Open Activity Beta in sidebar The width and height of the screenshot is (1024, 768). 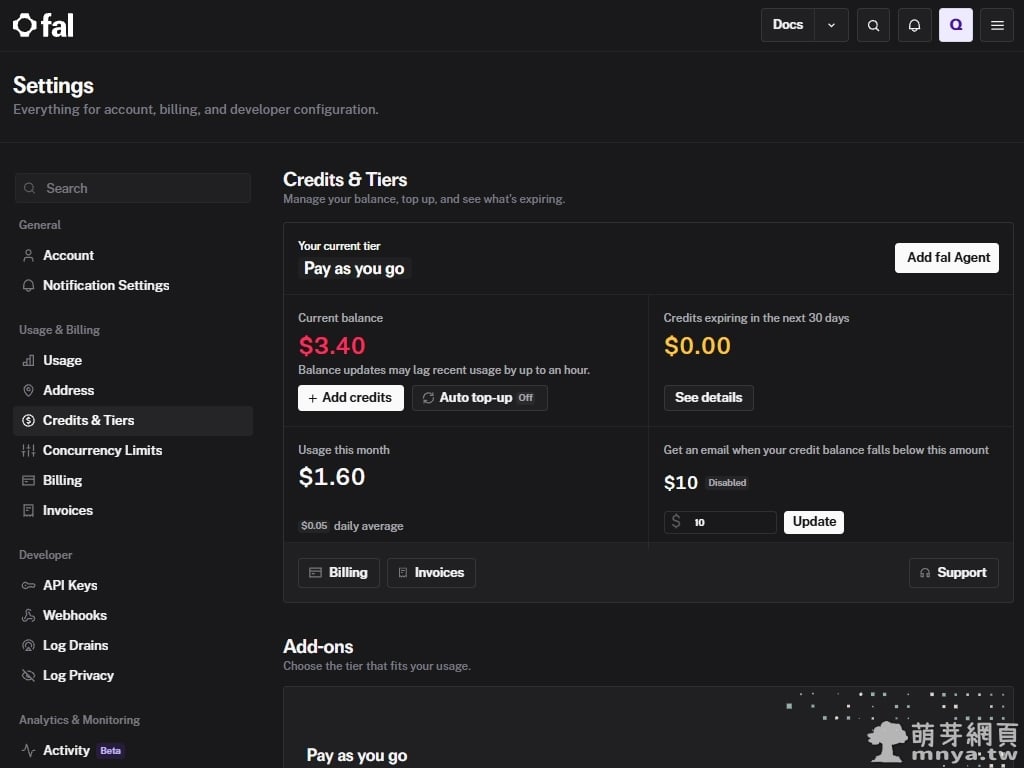[133, 751]
